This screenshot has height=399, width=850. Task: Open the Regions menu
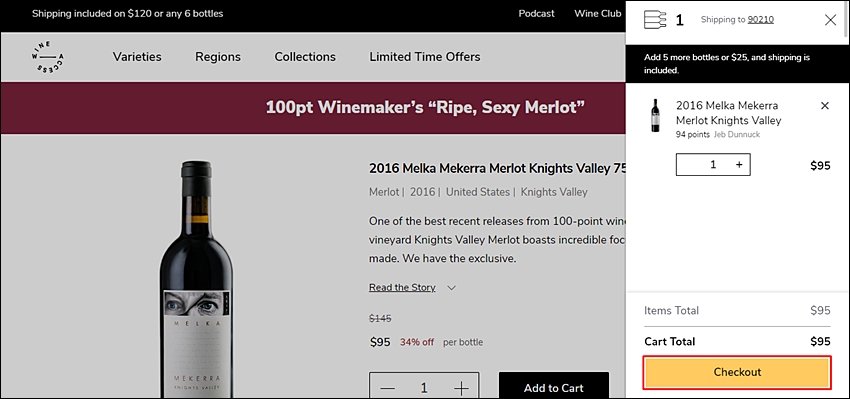tap(218, 56)
